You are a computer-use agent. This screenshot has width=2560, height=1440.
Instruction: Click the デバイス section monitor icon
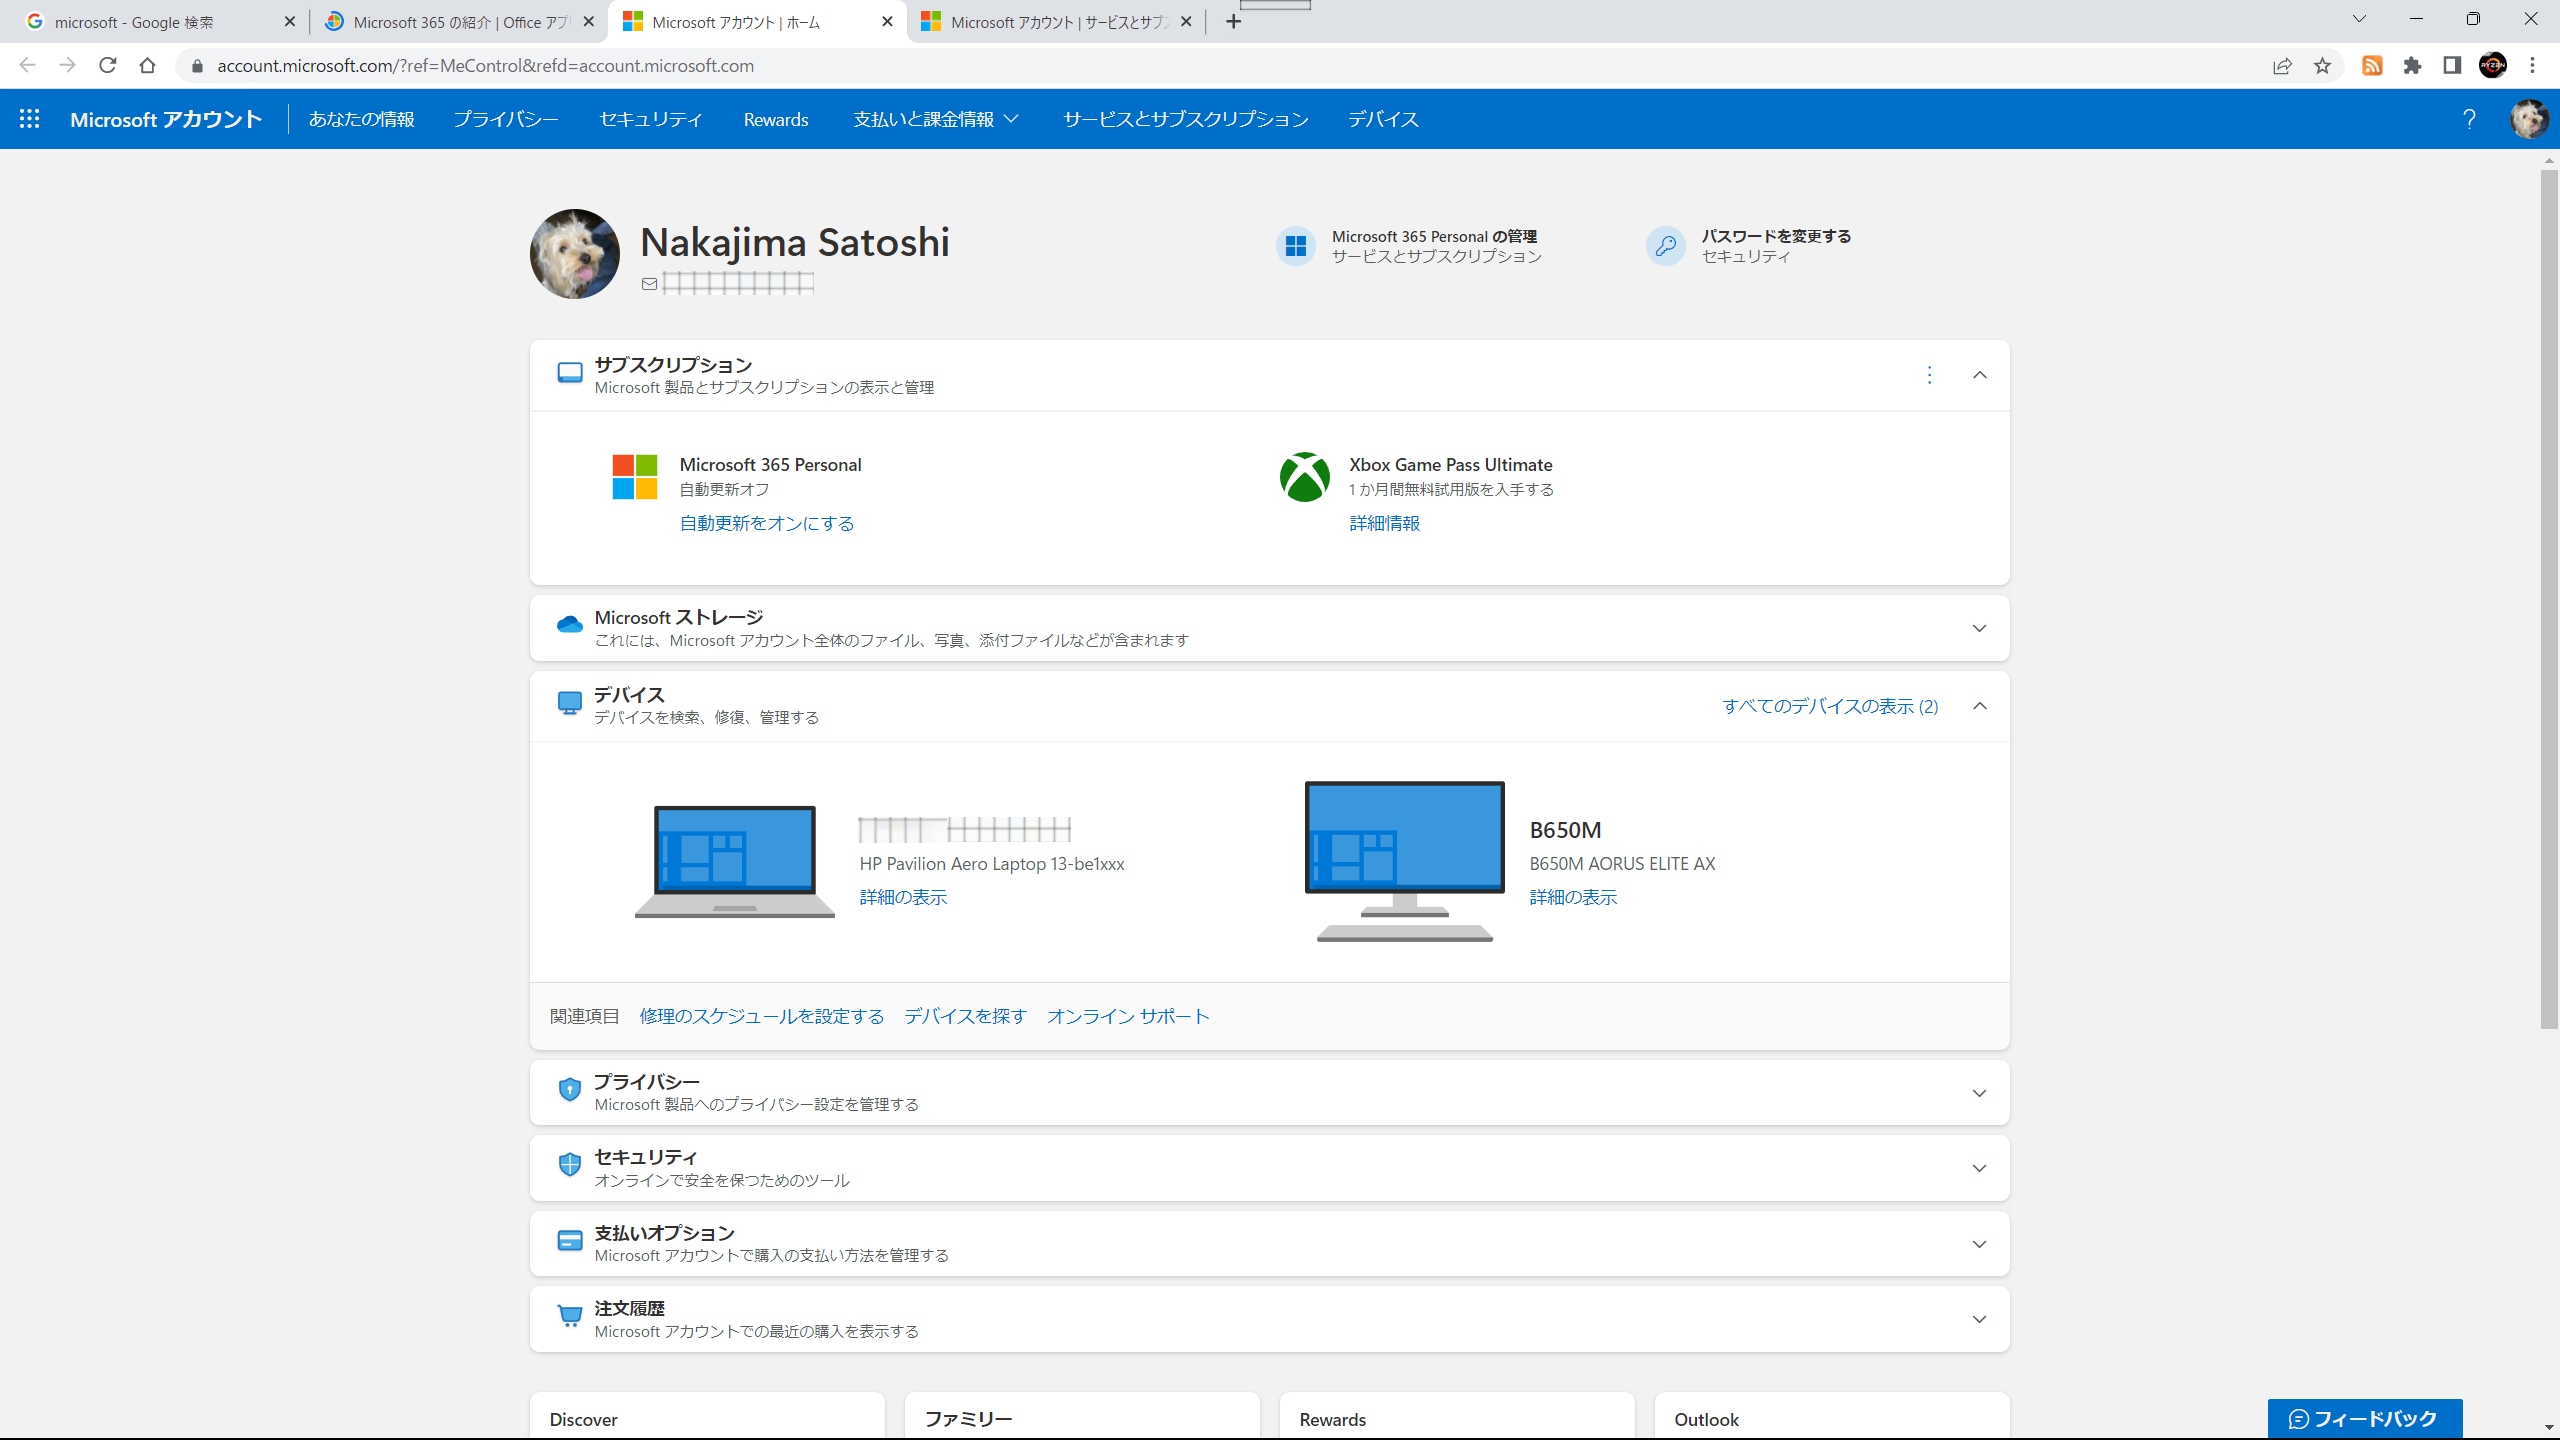(570, 703)
